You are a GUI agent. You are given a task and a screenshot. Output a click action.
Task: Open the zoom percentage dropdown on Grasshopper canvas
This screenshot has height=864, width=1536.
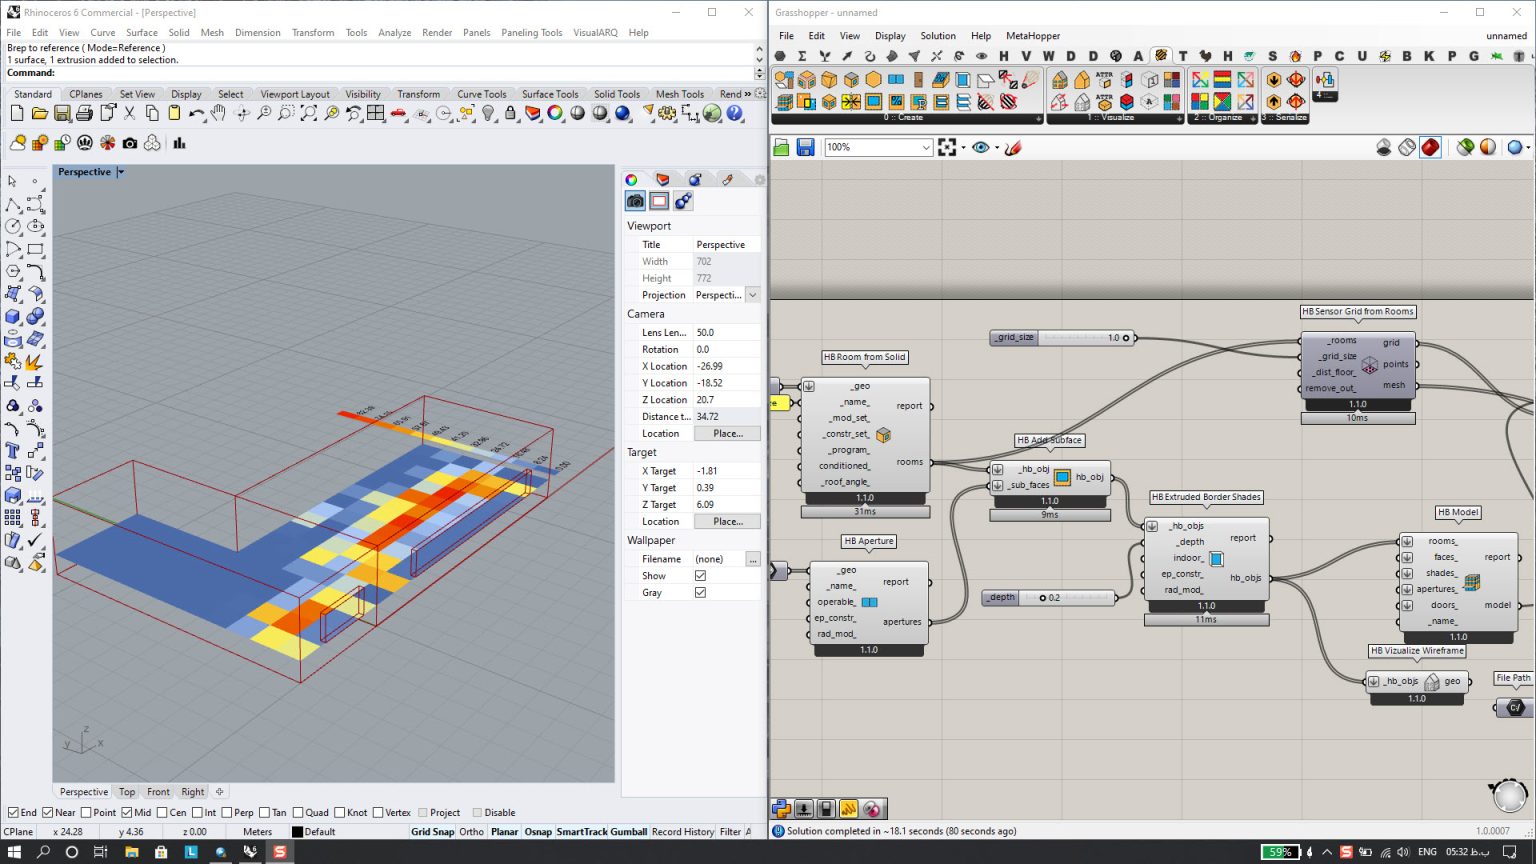pos(925,147)
